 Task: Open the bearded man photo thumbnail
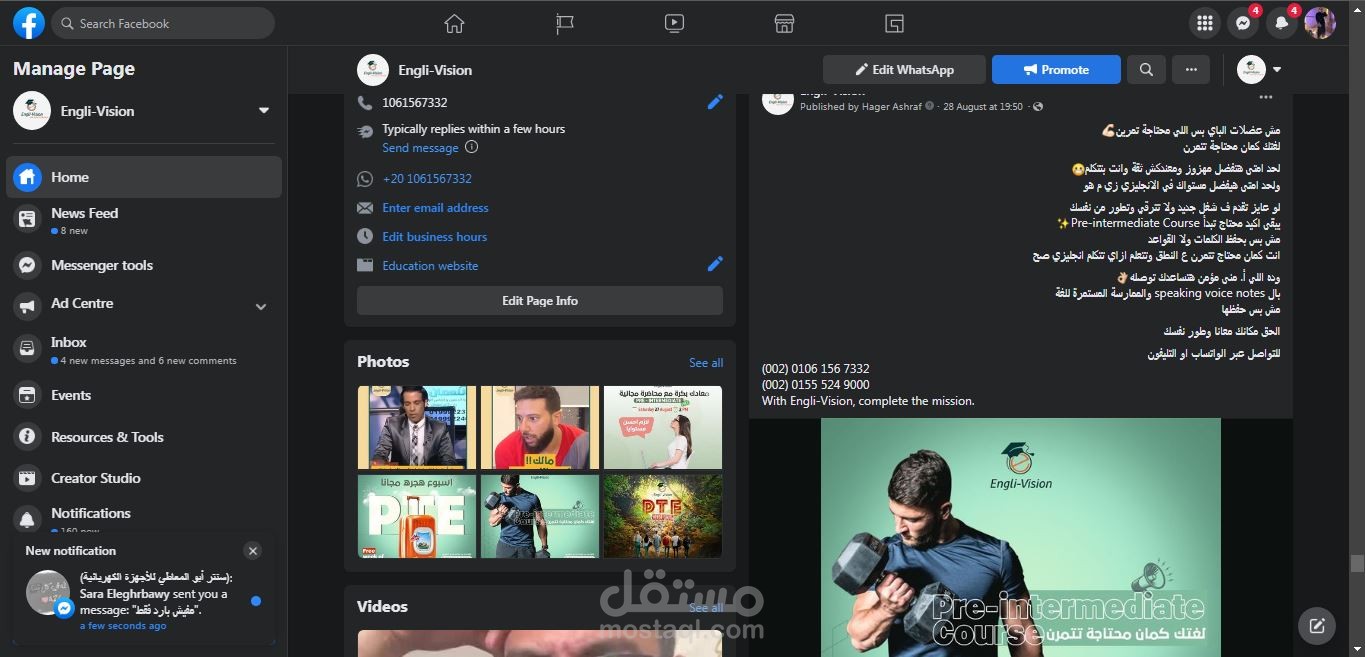540,428
